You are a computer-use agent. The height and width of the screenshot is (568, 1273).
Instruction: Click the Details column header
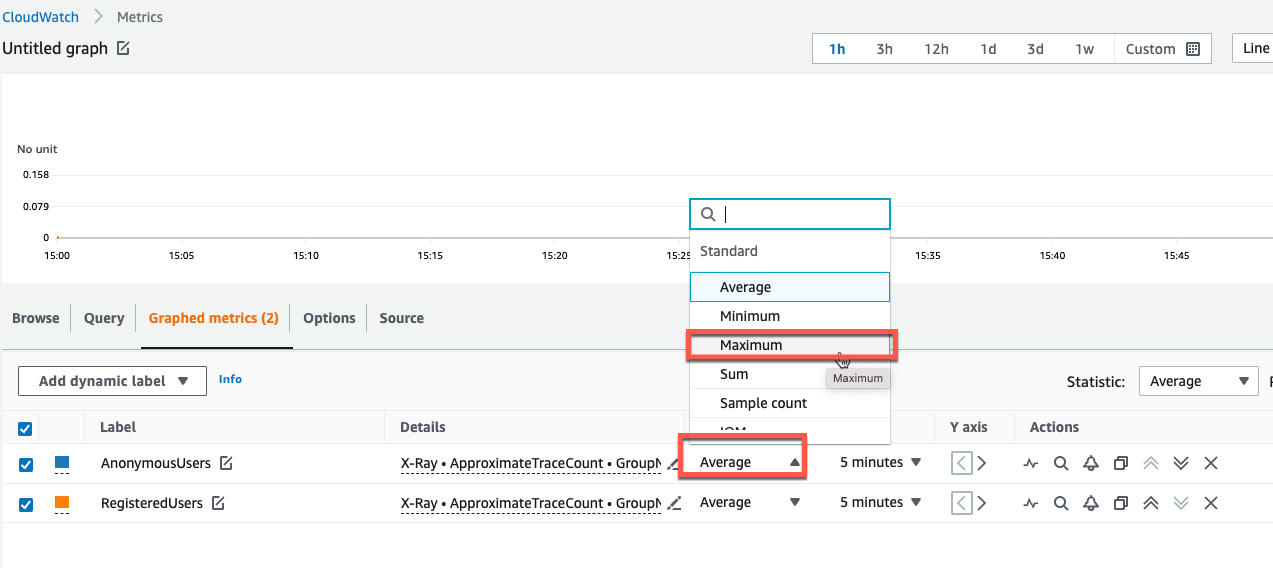422,427
